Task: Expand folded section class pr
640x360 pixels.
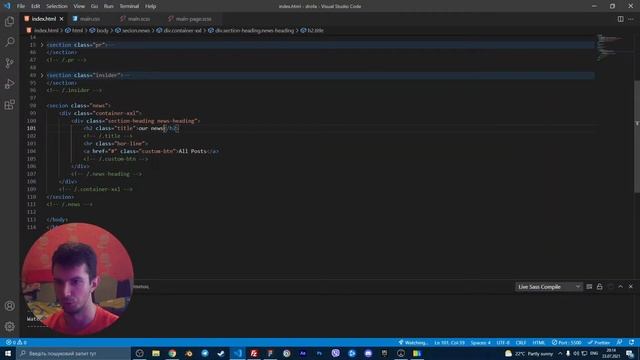Action: coord(42,45)
